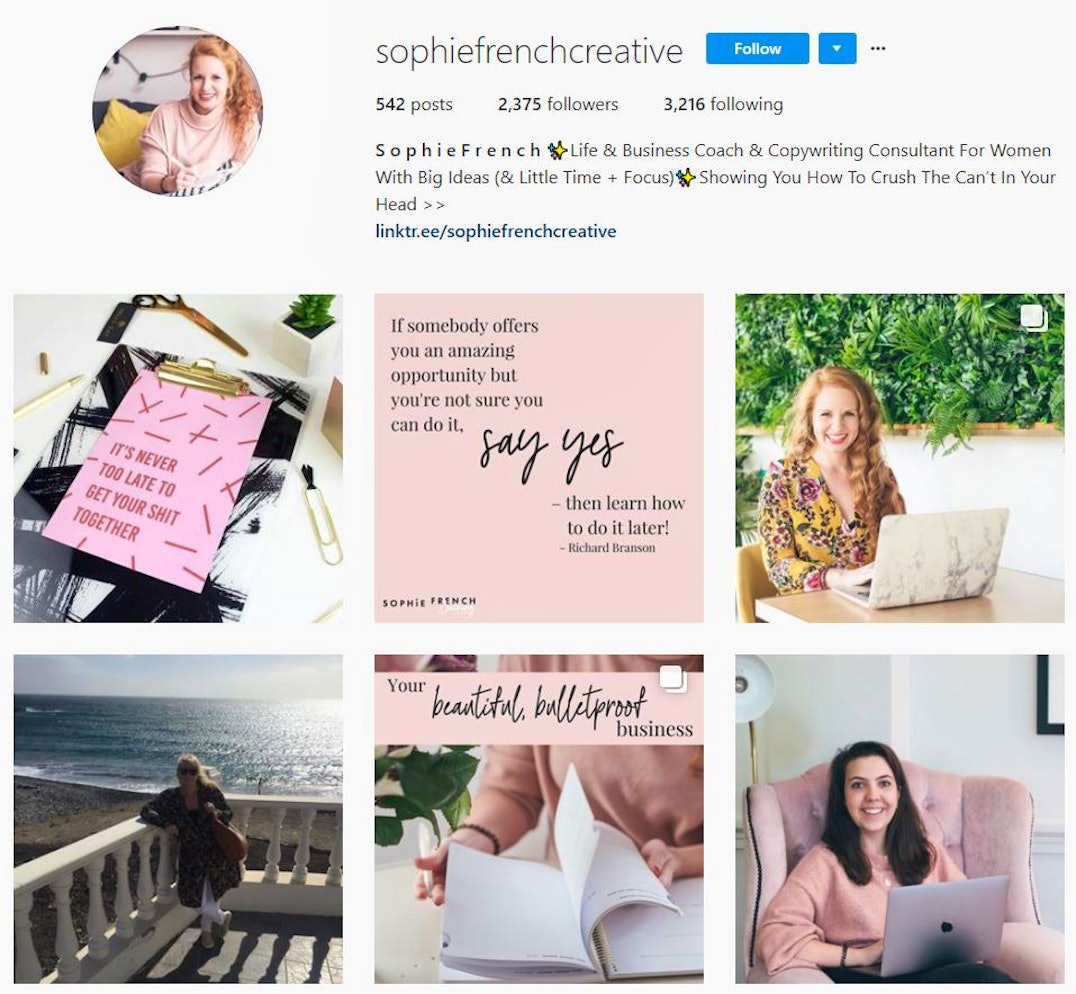This screenshot has width=1076, height=994.
Task: View the 3,216 following list
Action: (x=723, y=104)
